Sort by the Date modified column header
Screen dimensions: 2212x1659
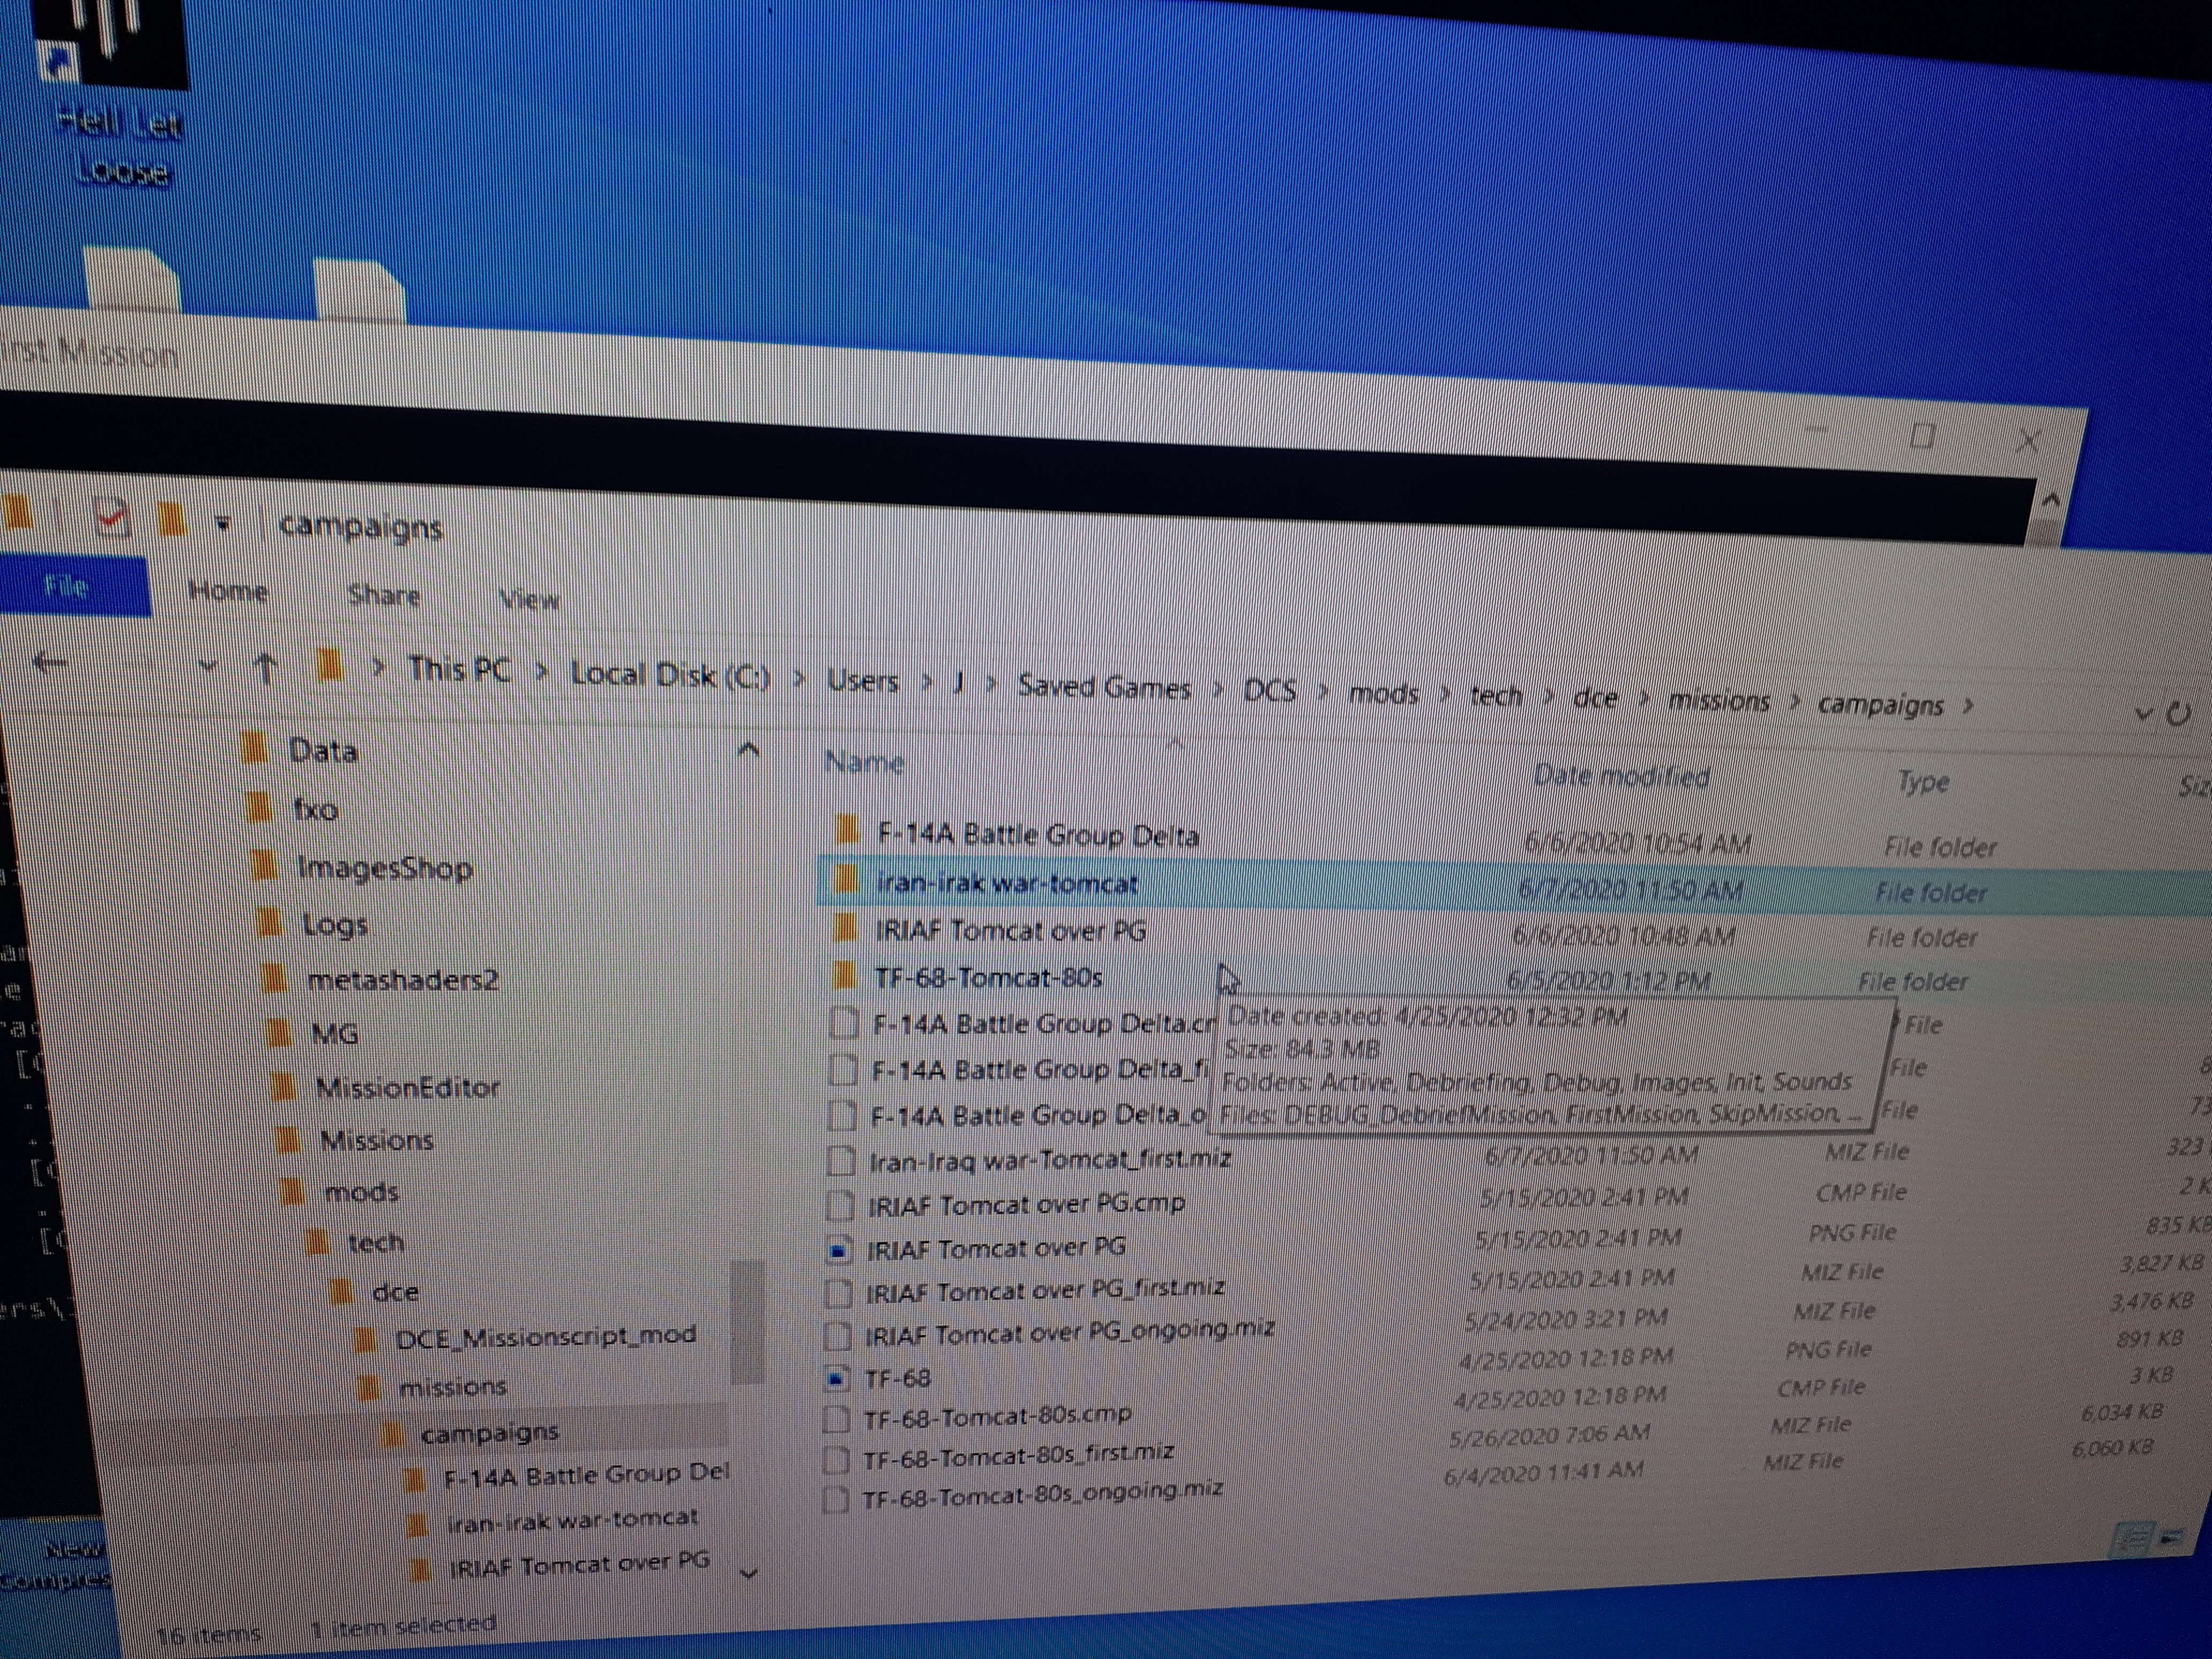click(1621, 776)
